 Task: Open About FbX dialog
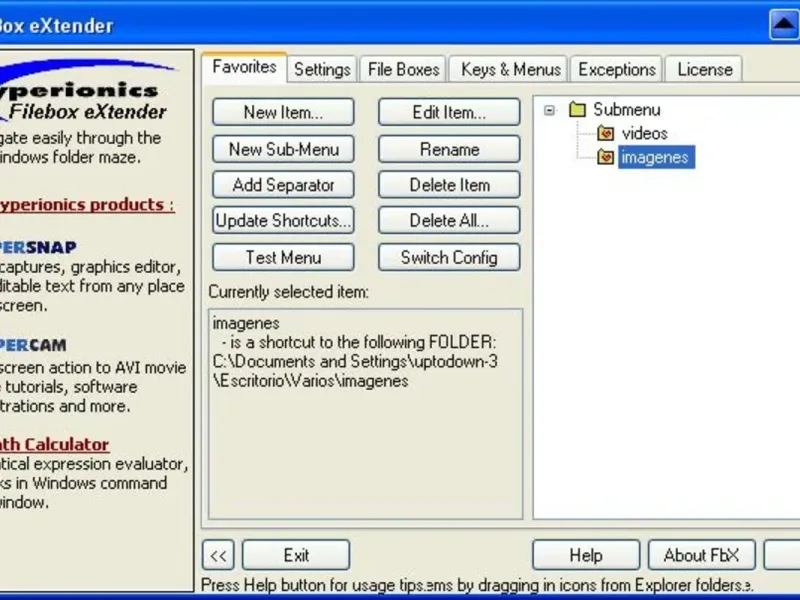[702, 555]
